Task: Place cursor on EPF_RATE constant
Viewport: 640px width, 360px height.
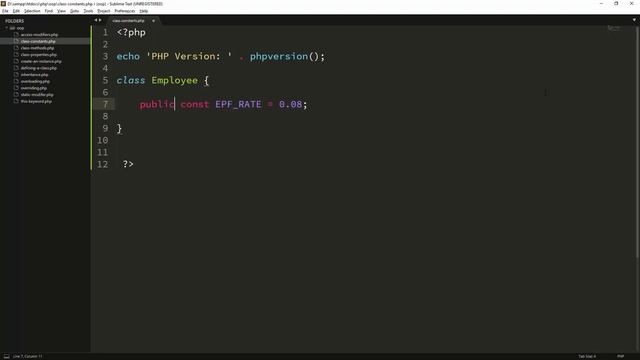Action: pyautogui.click(x=238, y=104)
